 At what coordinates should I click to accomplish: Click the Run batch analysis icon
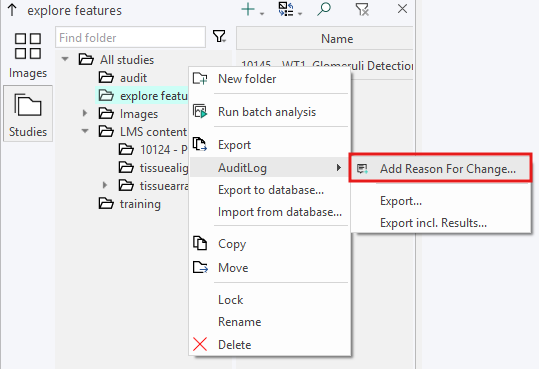[200, 111]
